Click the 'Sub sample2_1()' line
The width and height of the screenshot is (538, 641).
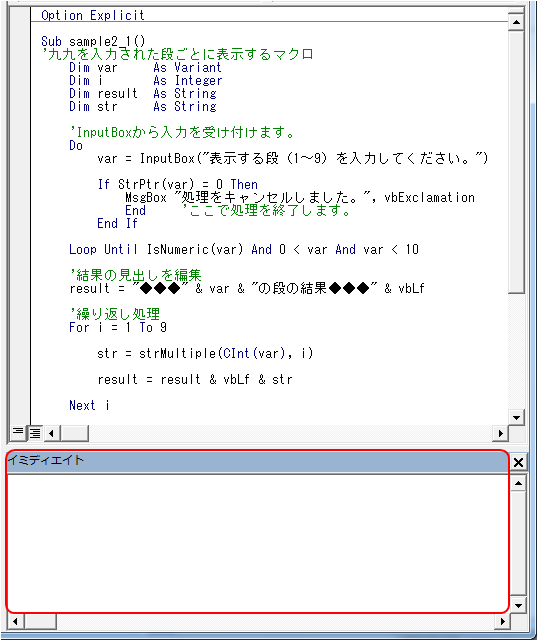93,42
